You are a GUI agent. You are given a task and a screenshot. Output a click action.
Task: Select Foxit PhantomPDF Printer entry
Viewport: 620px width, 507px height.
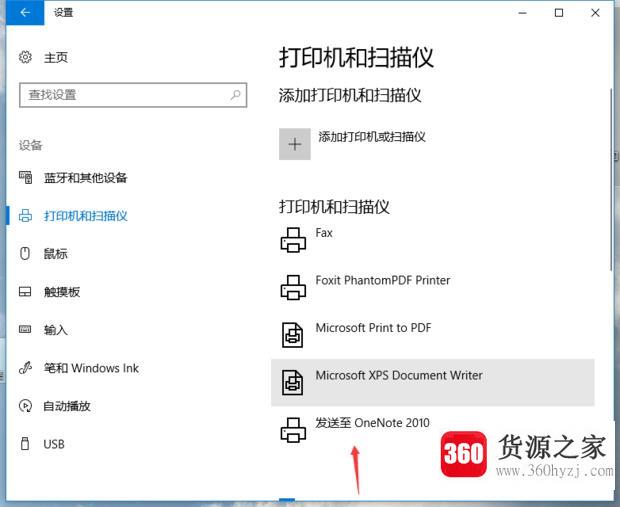tap(433, 288)
